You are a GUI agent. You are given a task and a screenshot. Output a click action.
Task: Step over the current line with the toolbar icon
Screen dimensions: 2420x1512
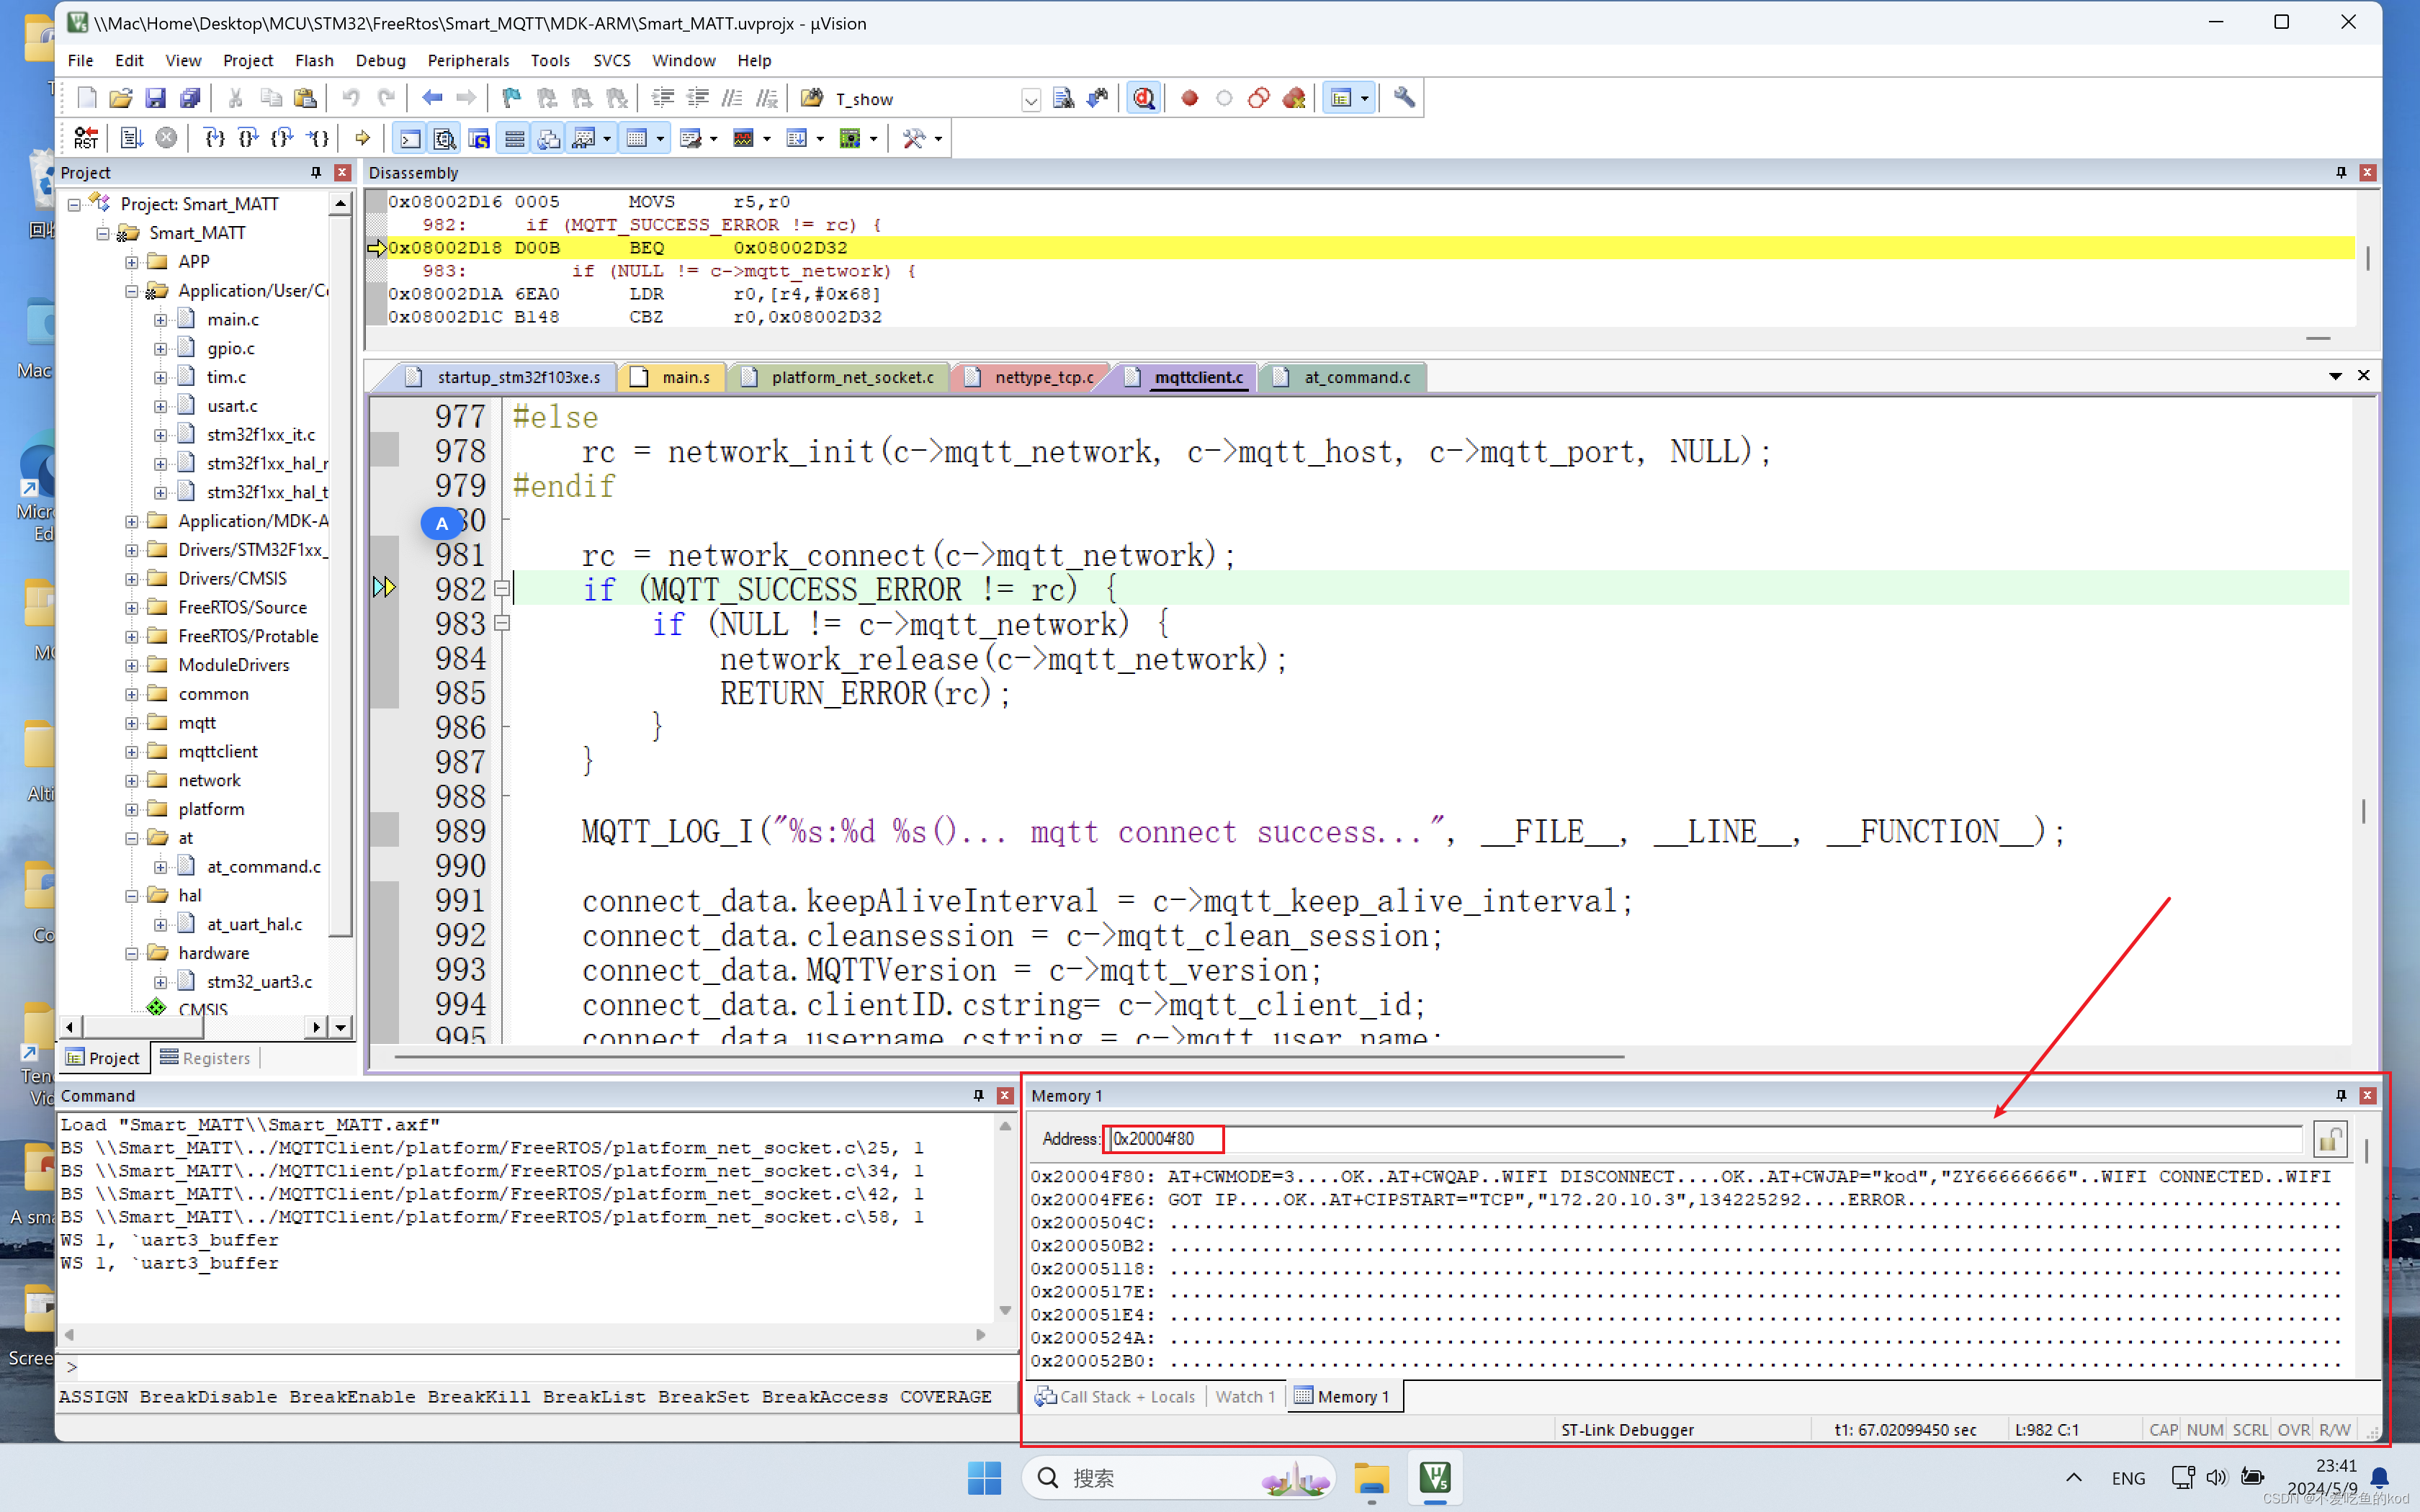coord(247,138)
